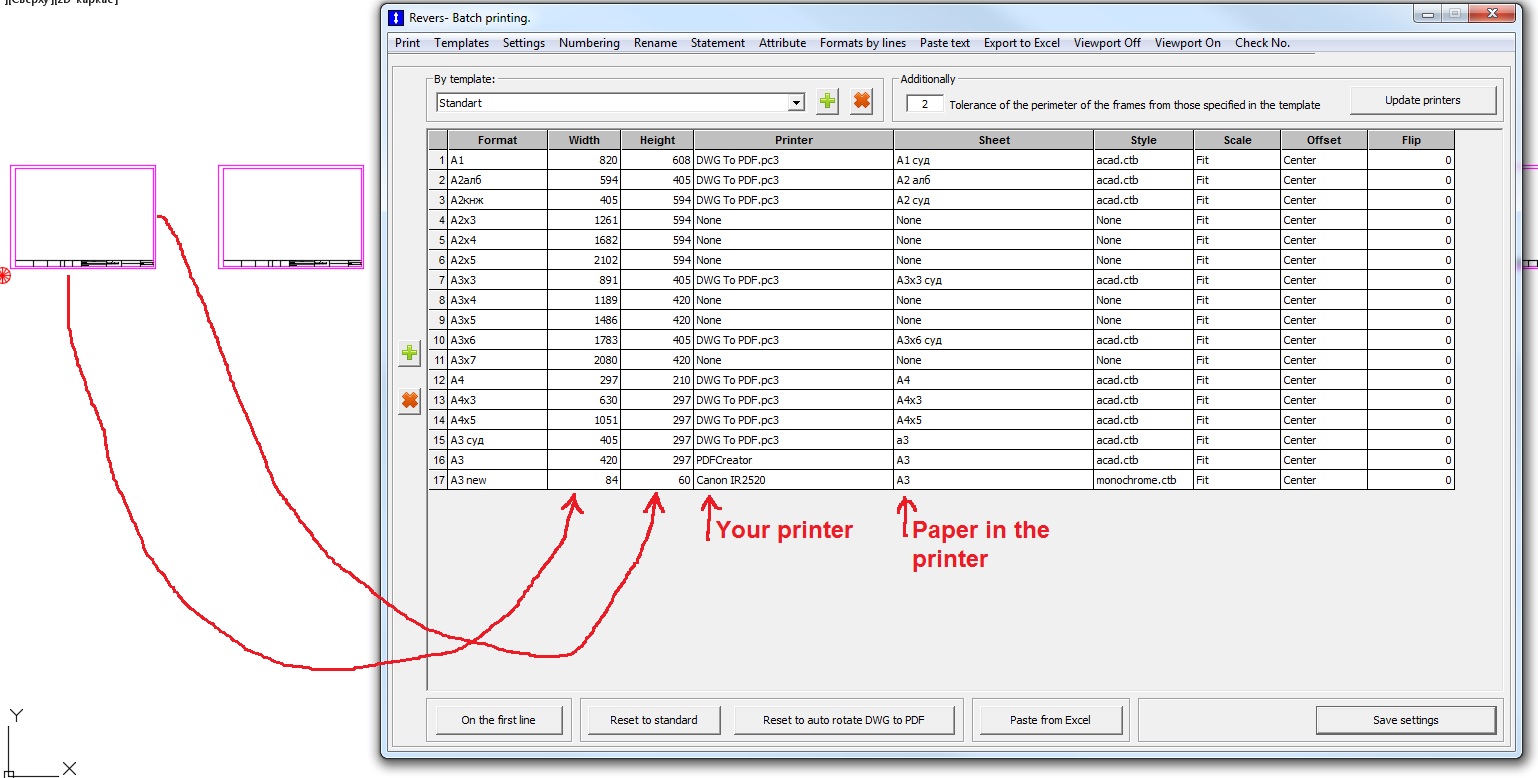Click the application icon in the title bar
Viewport: 1538px width, 778px height.
tap(395, 17)
